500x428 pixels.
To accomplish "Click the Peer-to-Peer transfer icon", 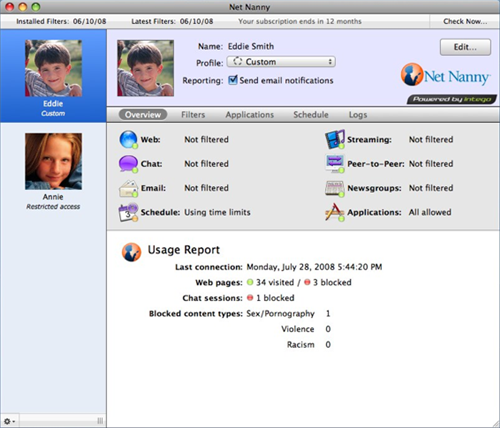I will click(335, 164).
